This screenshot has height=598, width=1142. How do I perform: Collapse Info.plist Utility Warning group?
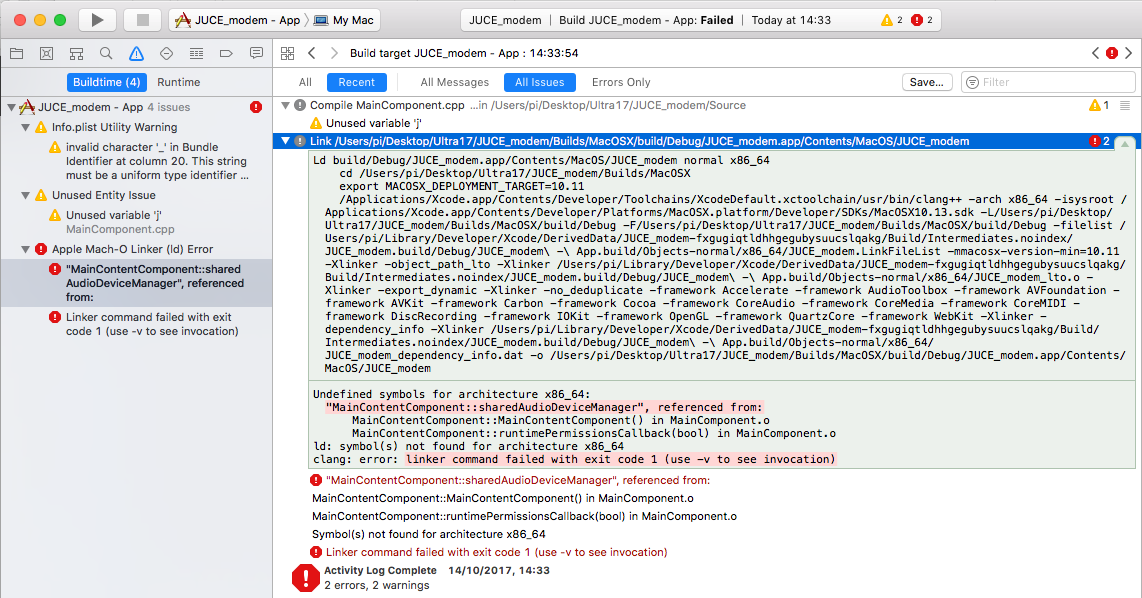point(25,127)
